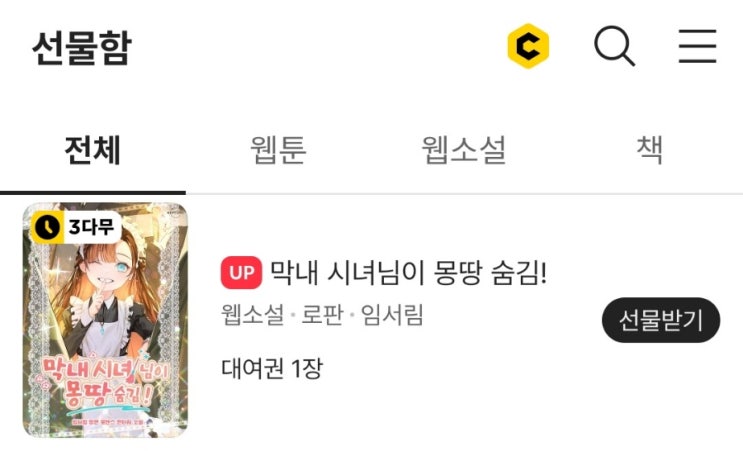Switch to the 책 tab
This screenshot has height=451, width=743.
point(650,149)
